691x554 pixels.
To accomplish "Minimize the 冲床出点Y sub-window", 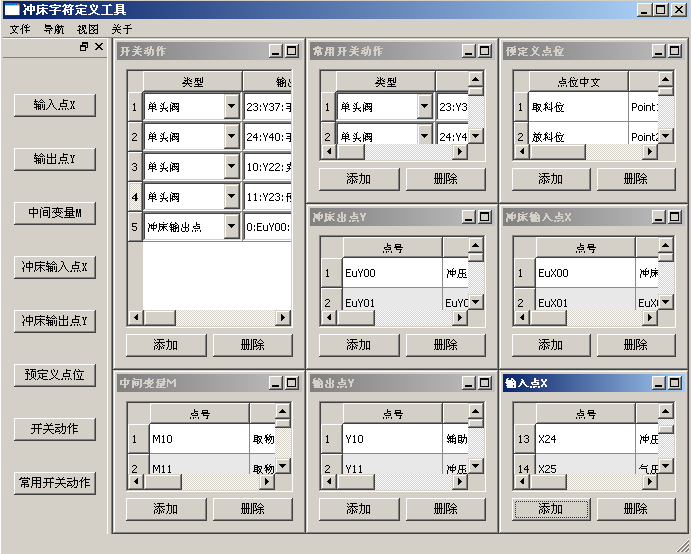I will coord(468,217).
